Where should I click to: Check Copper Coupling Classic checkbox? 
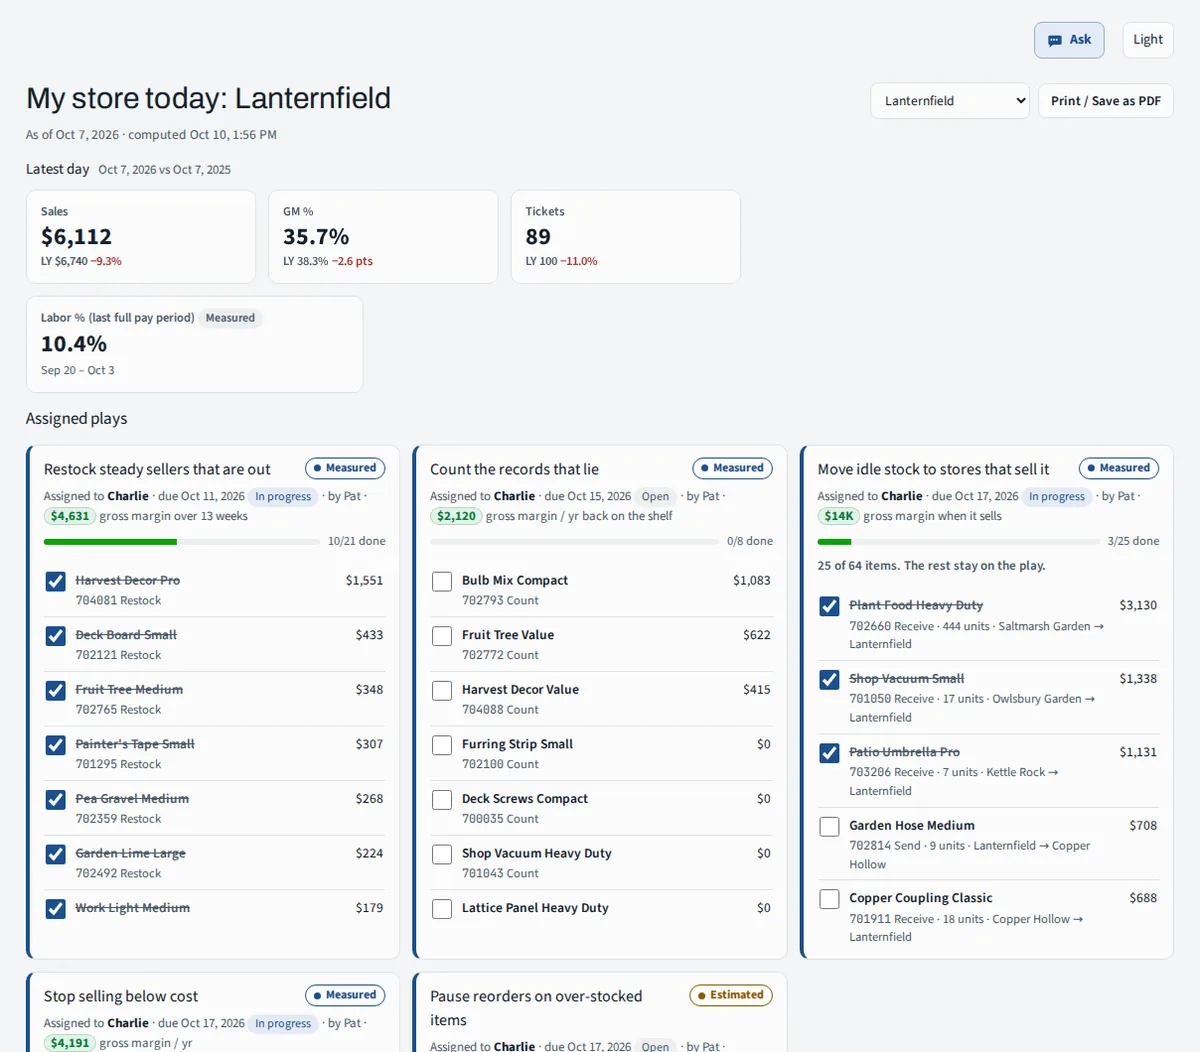click(x=829, y=899)
